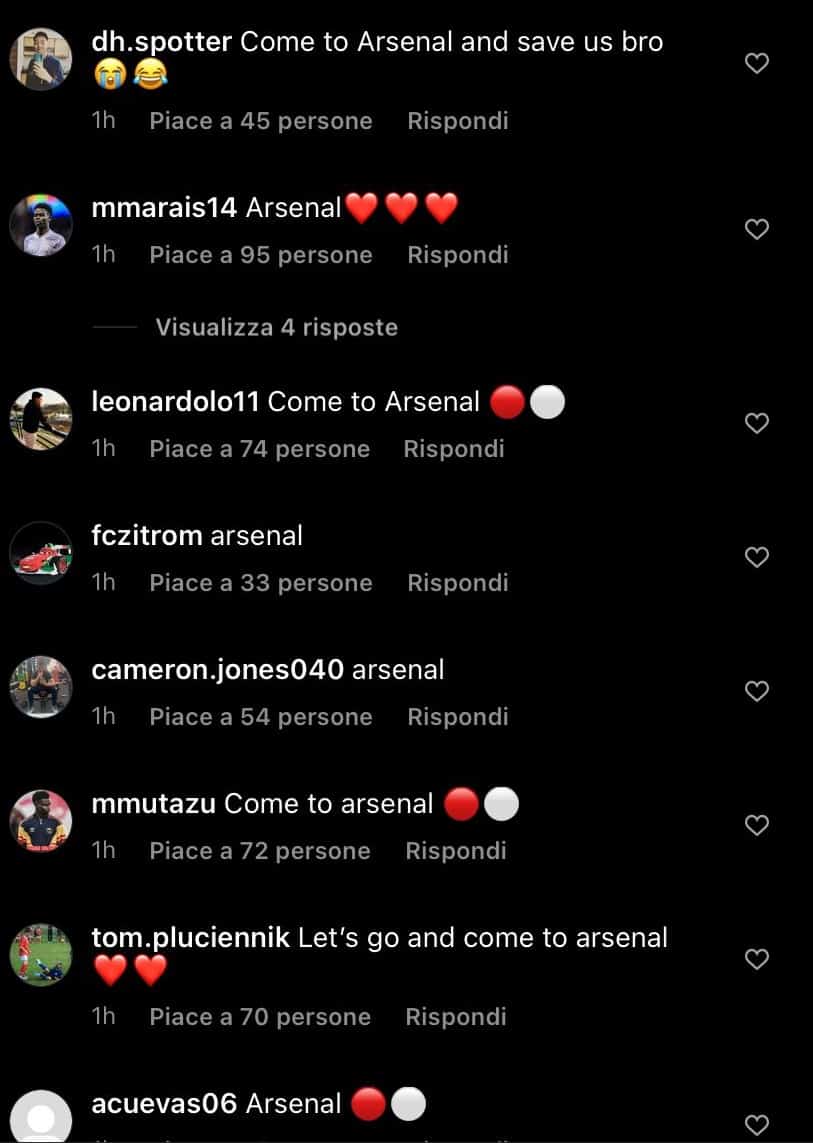View likes 'Piace a 74 persone'
The width and height of the screenshot is (813, 1143).
tap(260, 449)
